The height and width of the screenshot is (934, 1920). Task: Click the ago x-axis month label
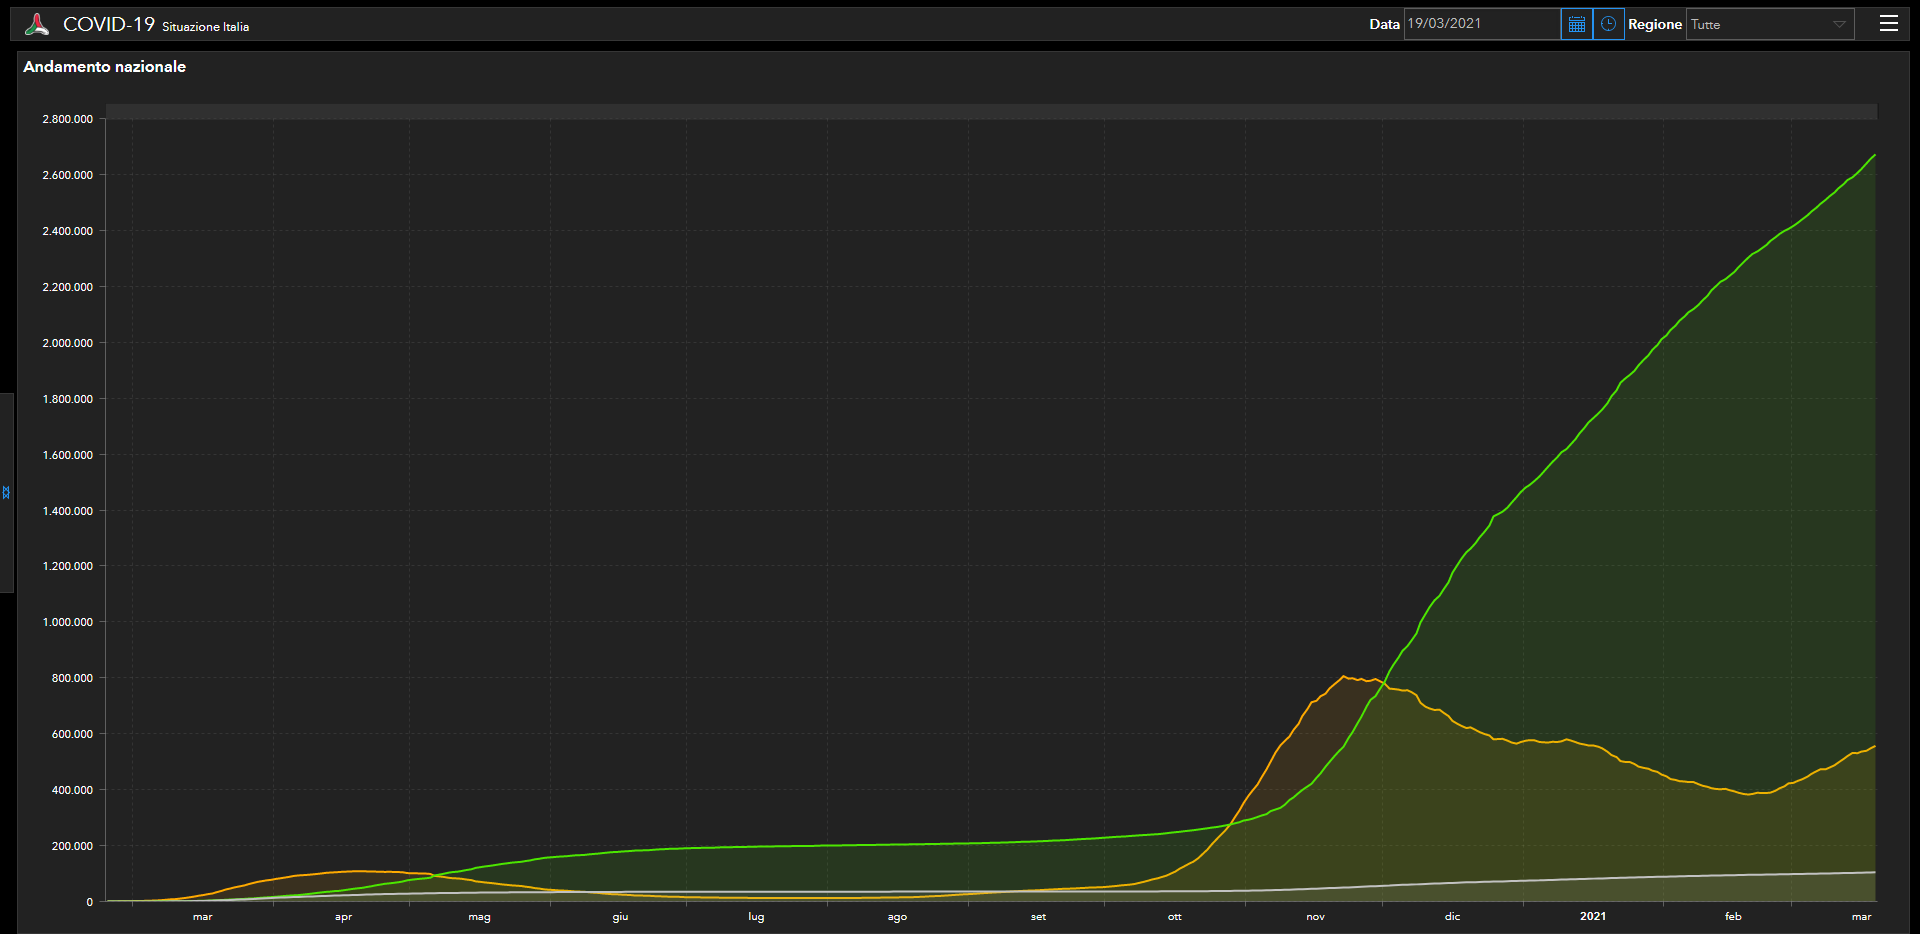click(897, 917)
